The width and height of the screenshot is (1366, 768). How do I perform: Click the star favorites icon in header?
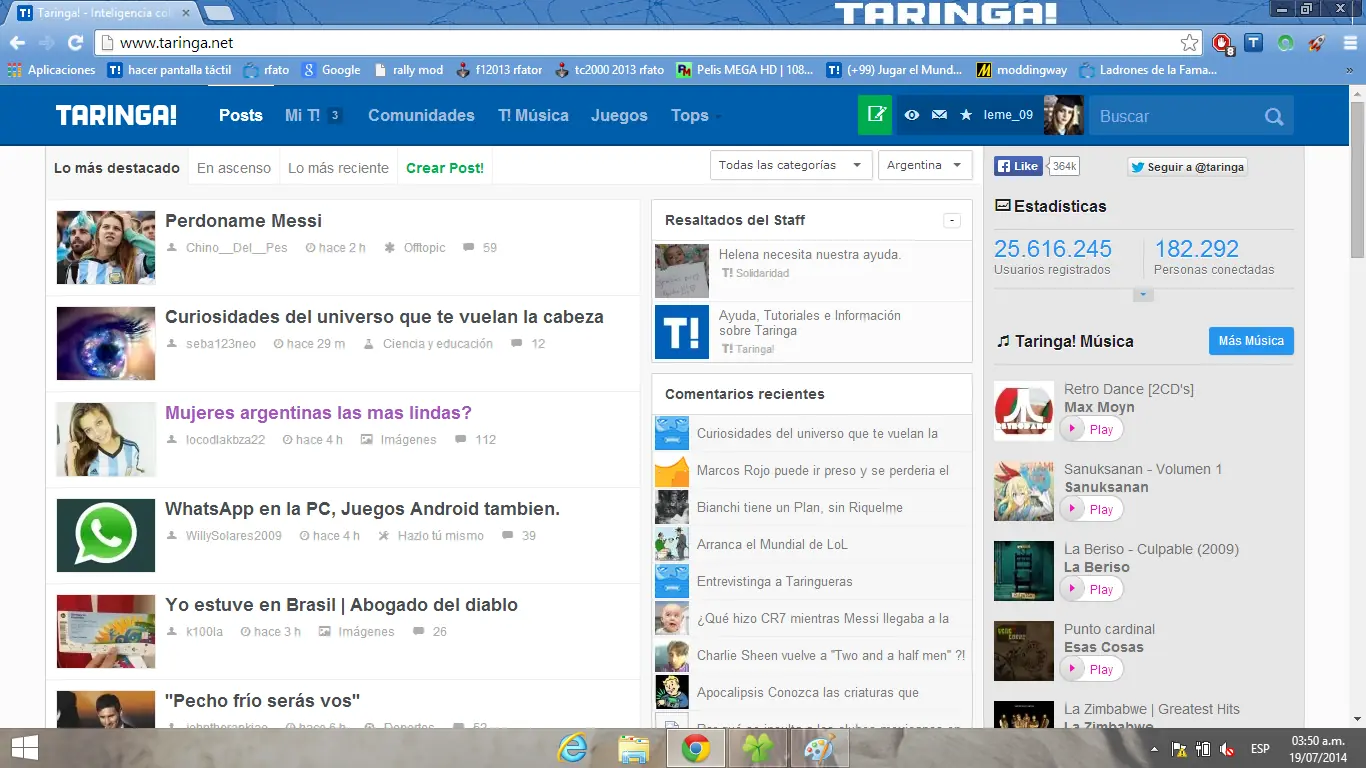click(x=966, y=115)
